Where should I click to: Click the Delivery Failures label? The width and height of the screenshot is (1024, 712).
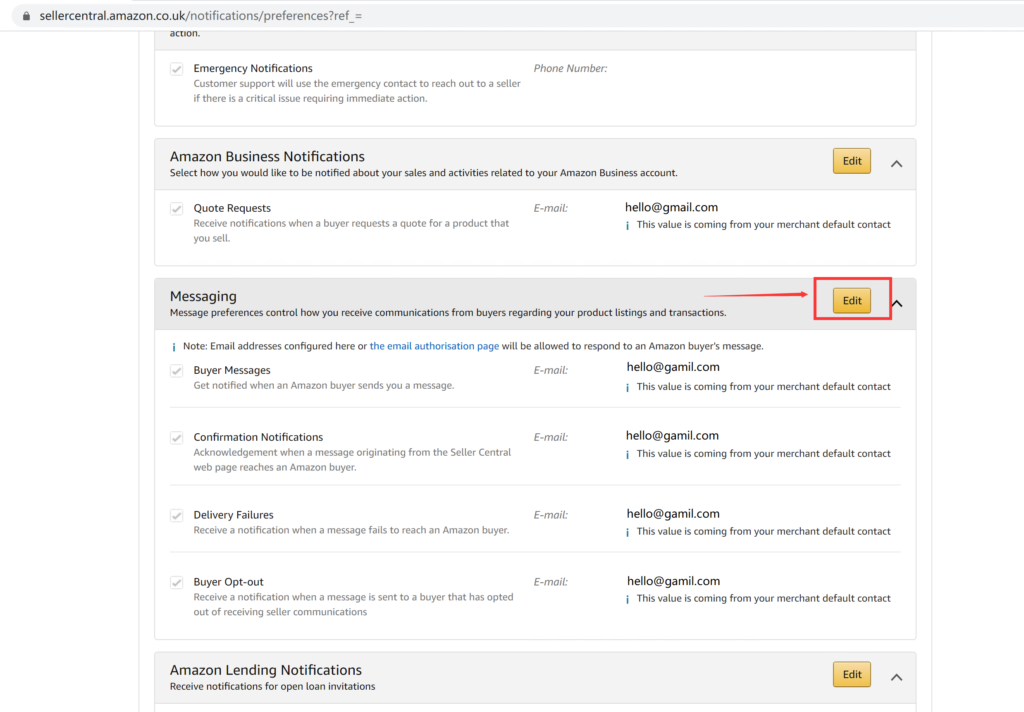[x=233, y=515]
